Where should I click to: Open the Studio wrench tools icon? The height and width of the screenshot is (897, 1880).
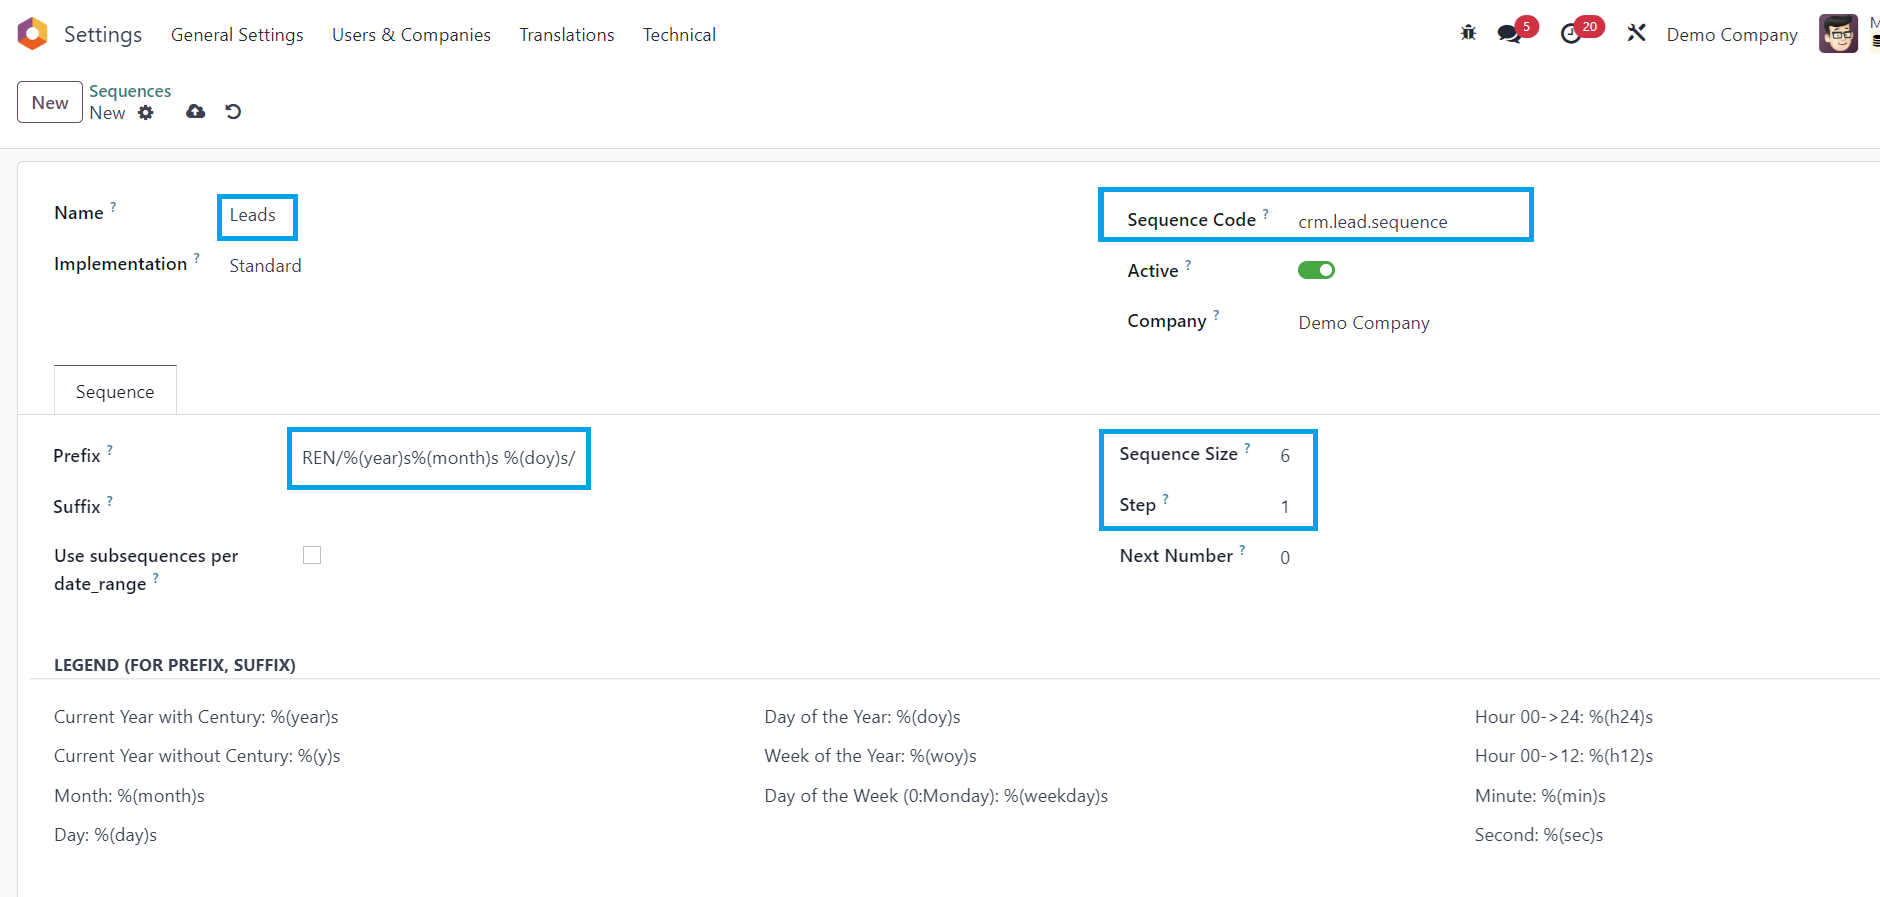tap(1636, 33)
